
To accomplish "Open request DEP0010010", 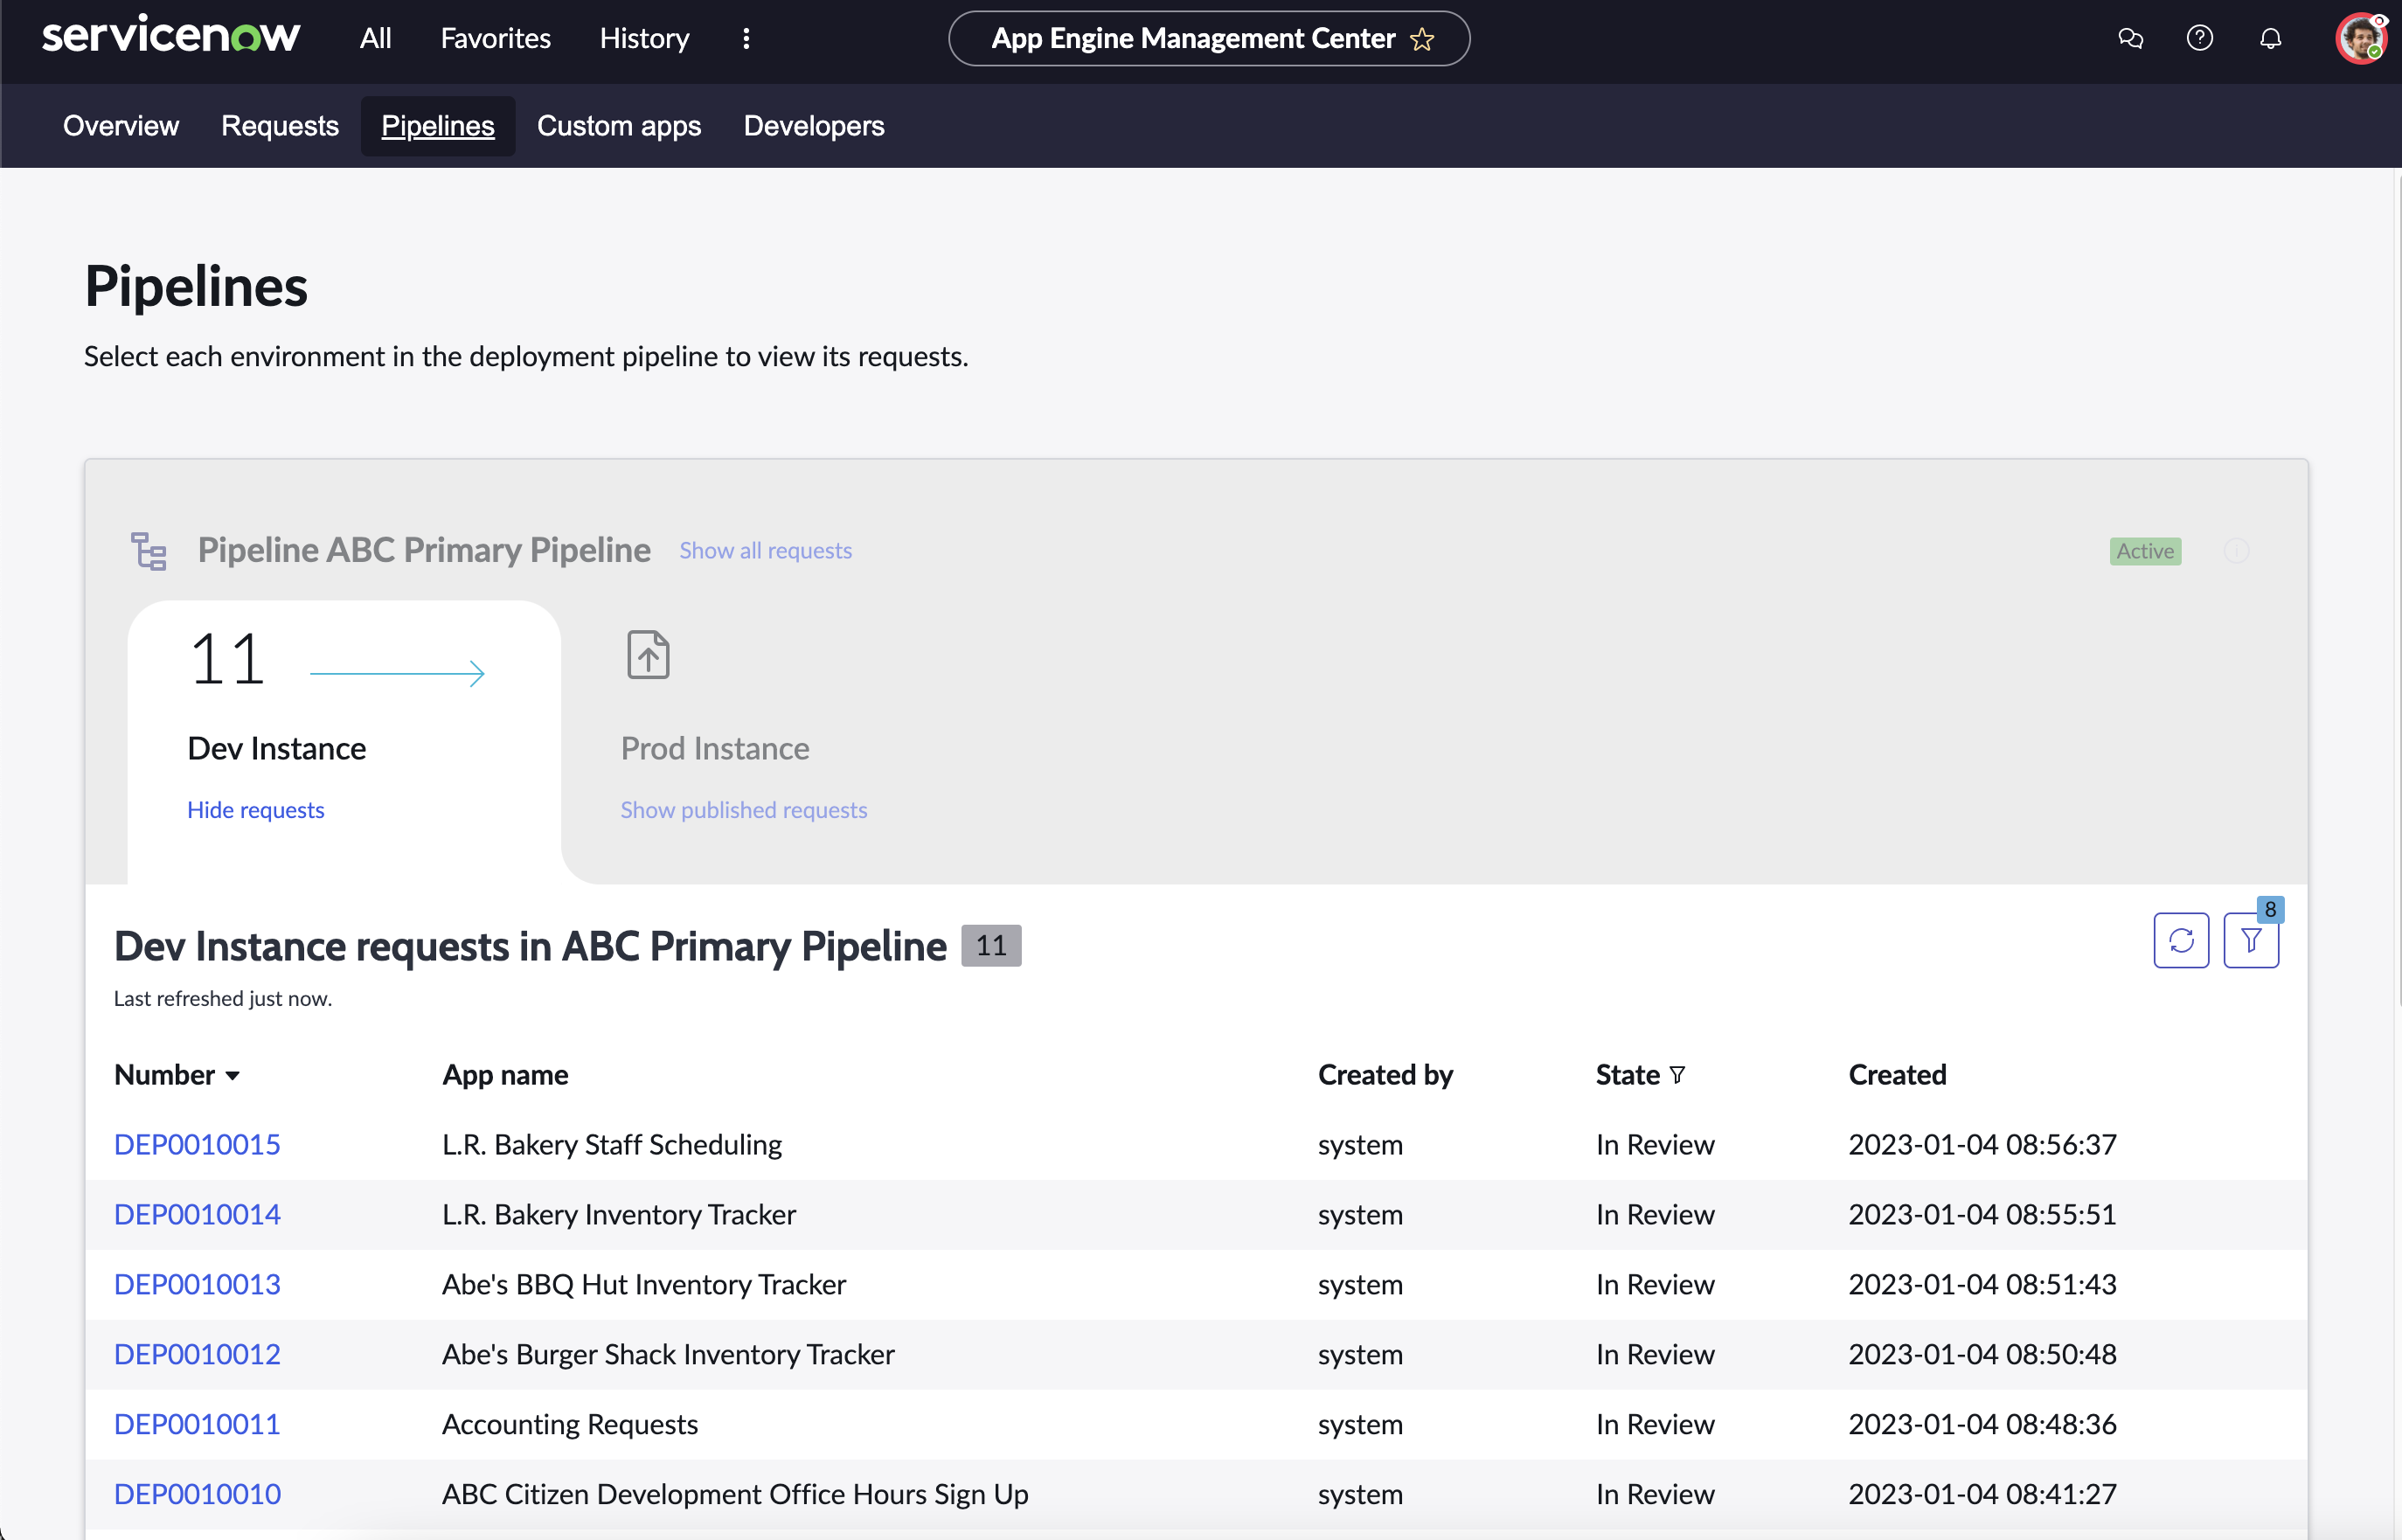I will click(197, 1494).
